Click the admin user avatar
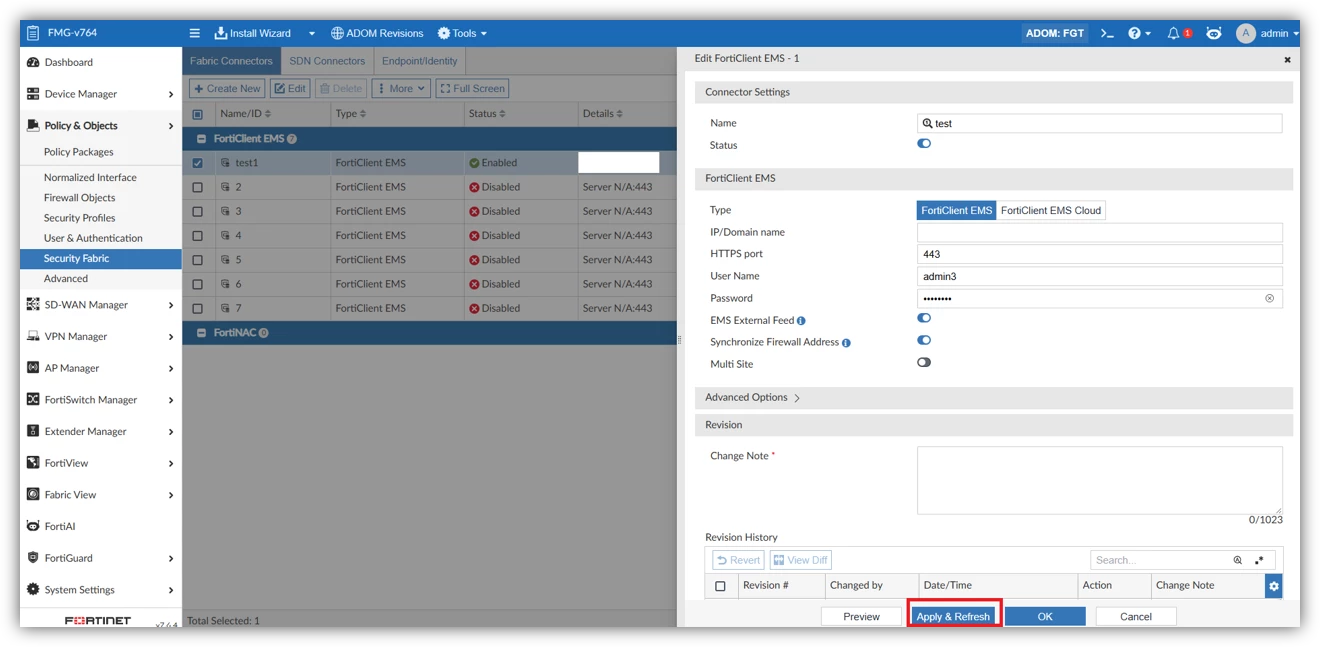The width and height of the screenshot is (1320, 647). pyautogui.click(x=1245, y=33)
